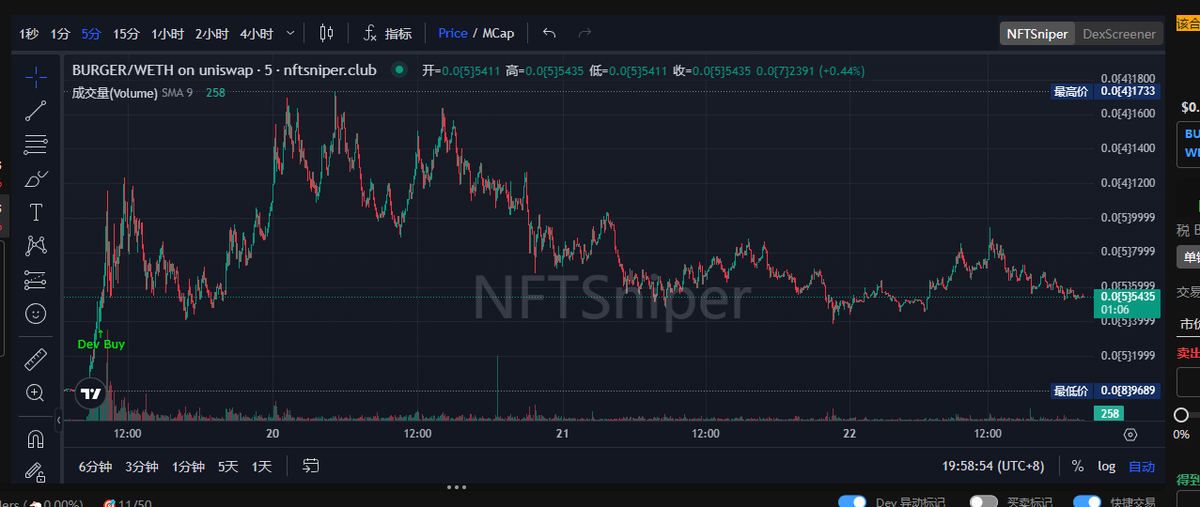Viewport: 1200px width, 507px height.
Task: Expand the timeframe dropdown arrow
Action: 290,33
